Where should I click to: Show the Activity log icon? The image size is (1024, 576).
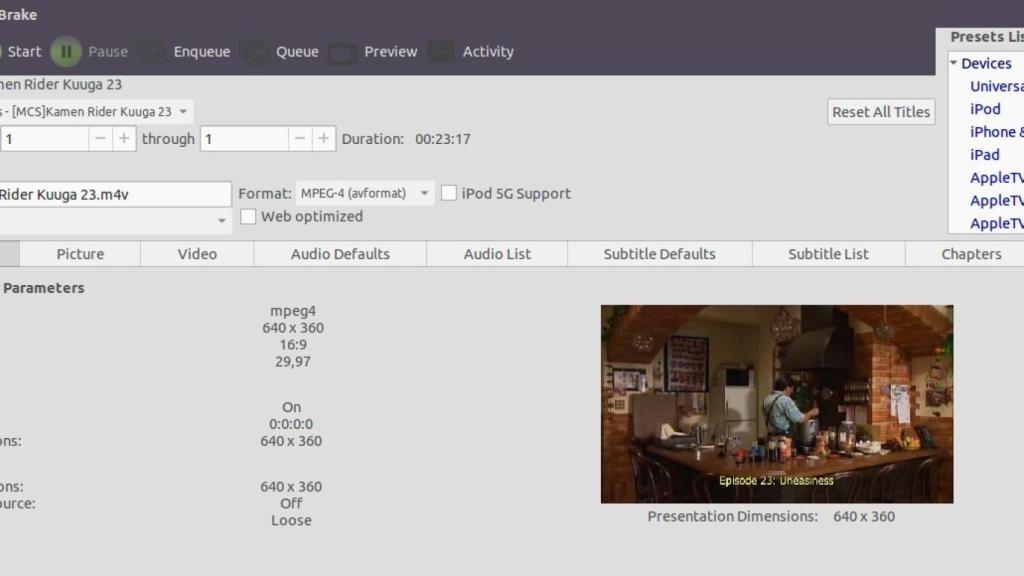pyautogui.click(x=442, y=52)
